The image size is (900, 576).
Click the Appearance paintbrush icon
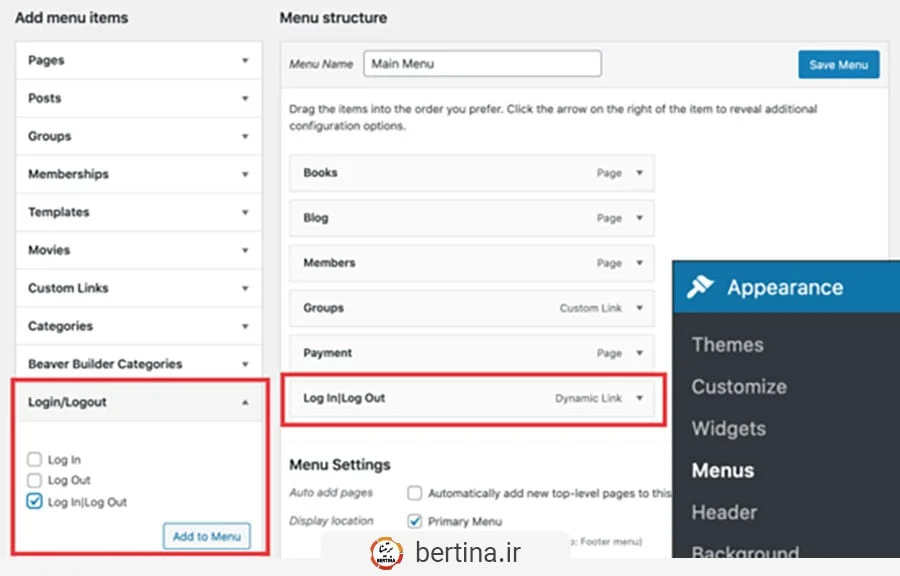tap(701, 287)
